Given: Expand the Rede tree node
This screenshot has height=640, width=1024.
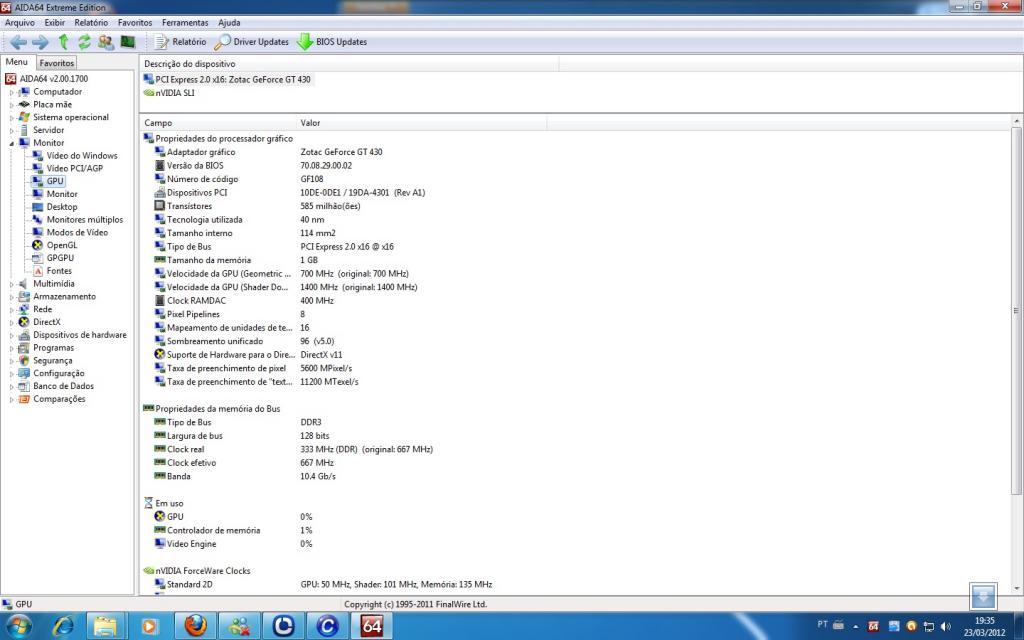Looking at the screenshot, I should pos(11,310).
